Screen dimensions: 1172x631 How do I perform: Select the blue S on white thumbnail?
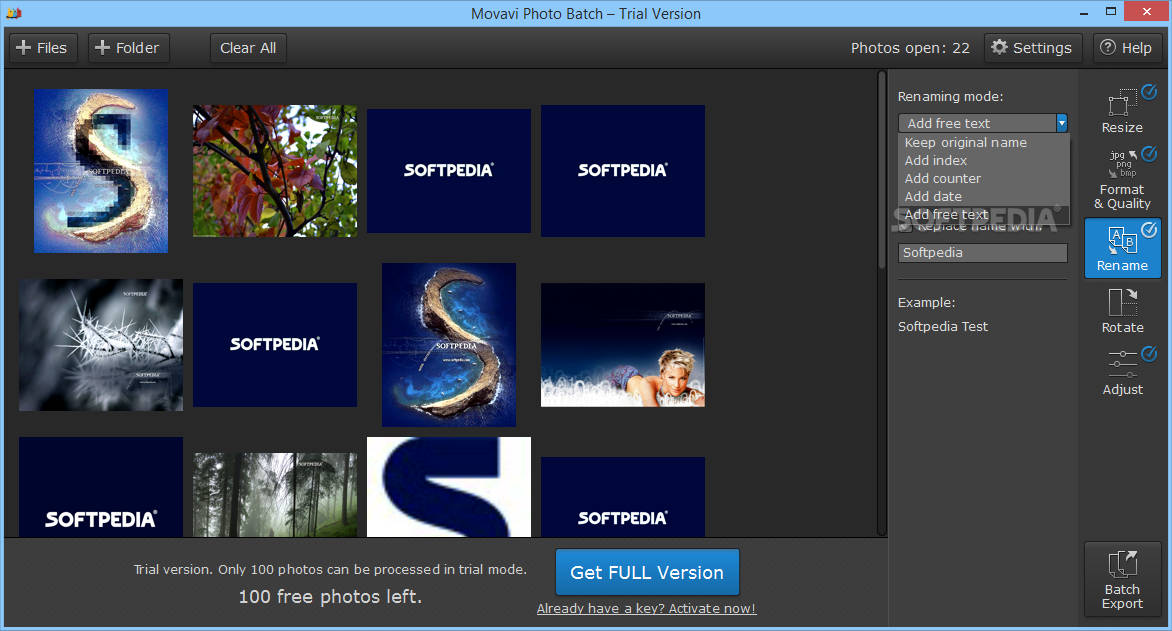(x=449, y=487)
